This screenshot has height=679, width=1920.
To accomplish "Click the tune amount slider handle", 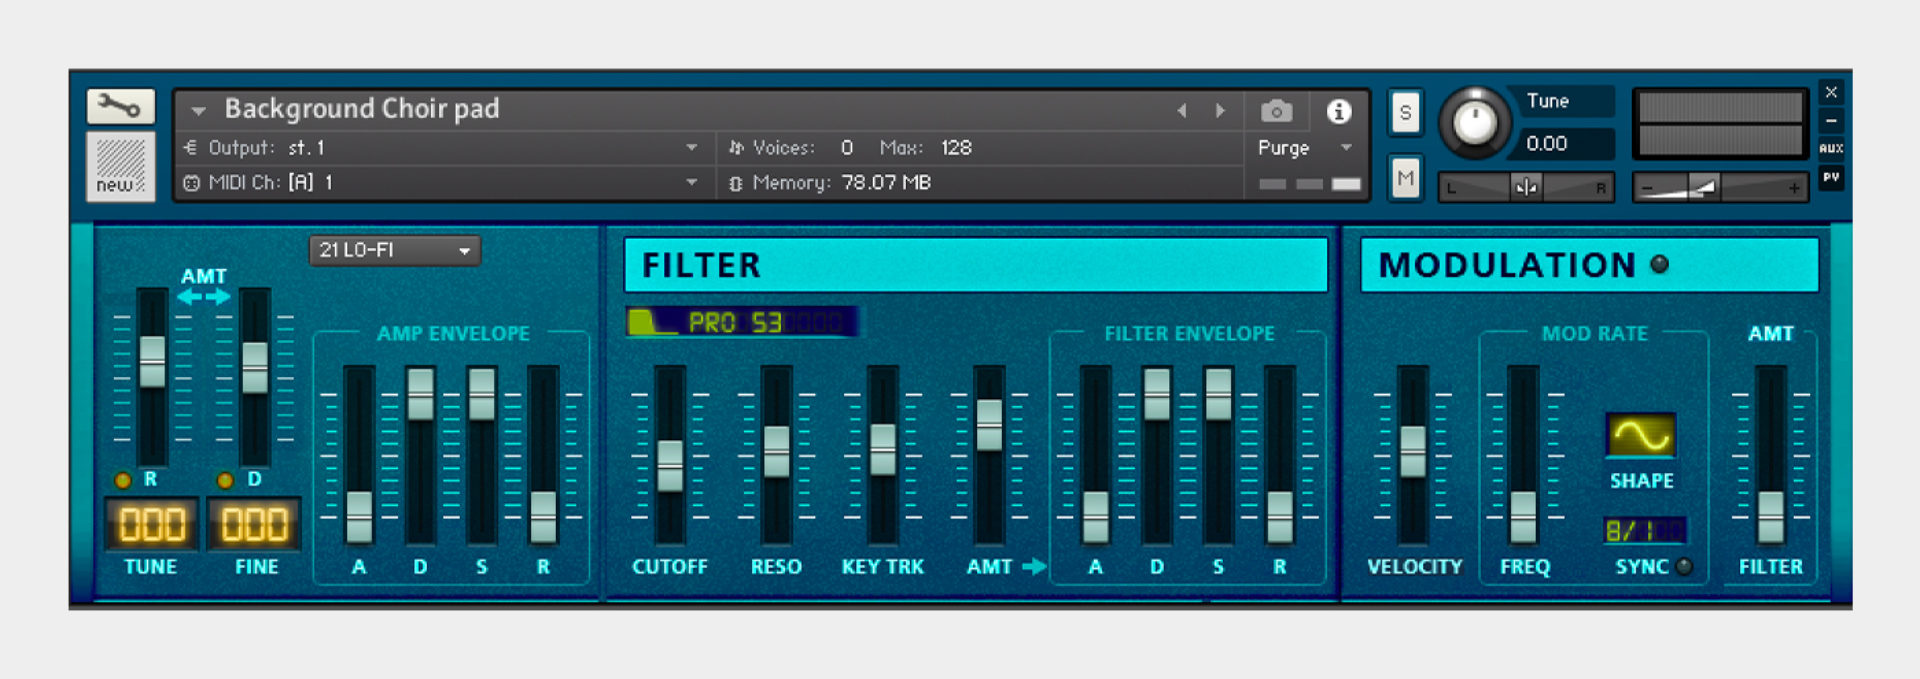I will click(x=152, y=361).
